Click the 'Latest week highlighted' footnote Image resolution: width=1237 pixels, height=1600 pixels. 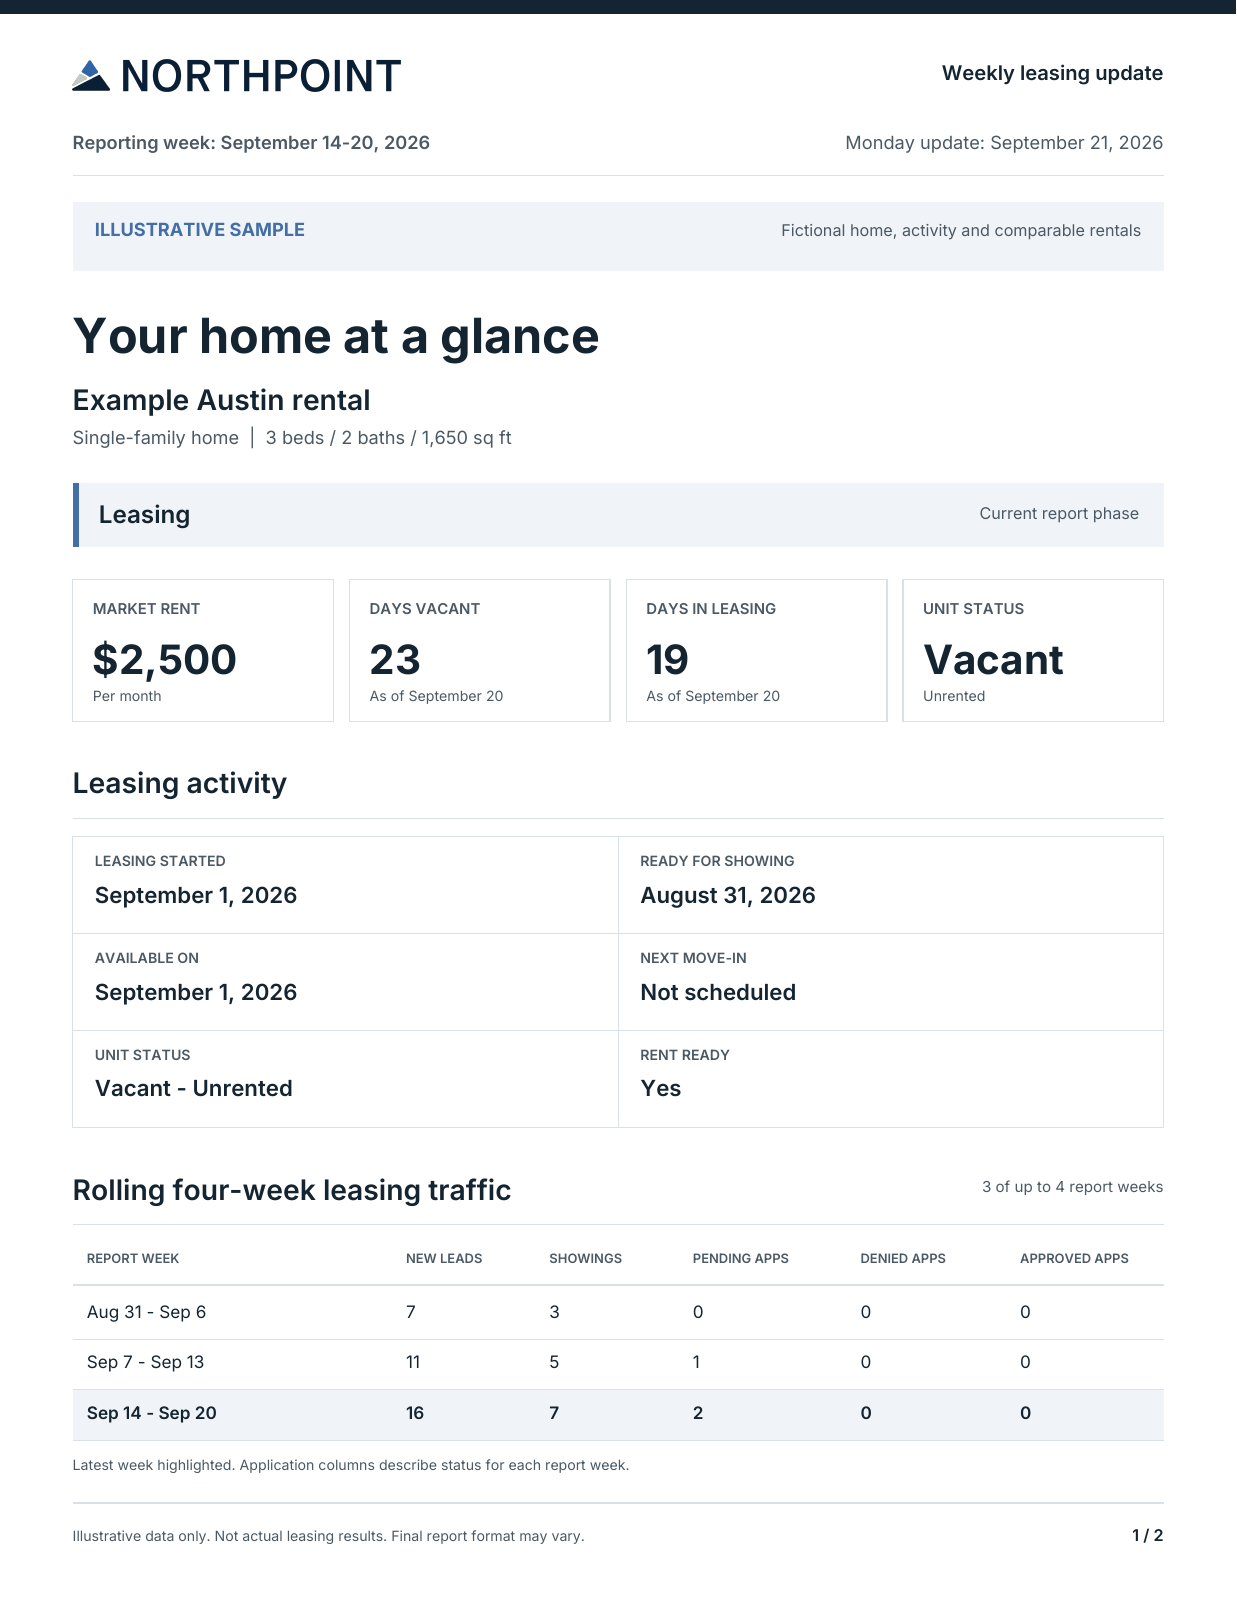coord(351,1465)
